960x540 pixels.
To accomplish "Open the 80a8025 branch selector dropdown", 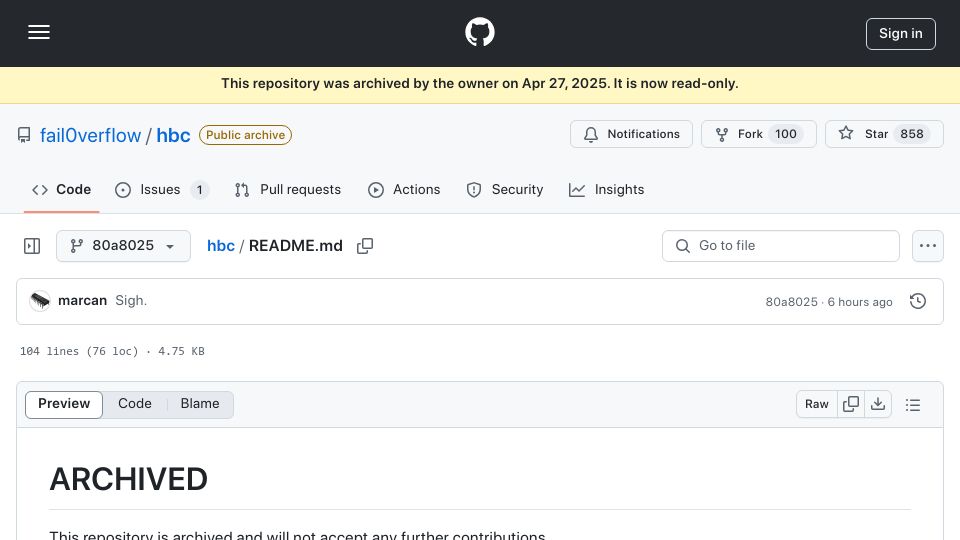I will (x=123, y=246).
